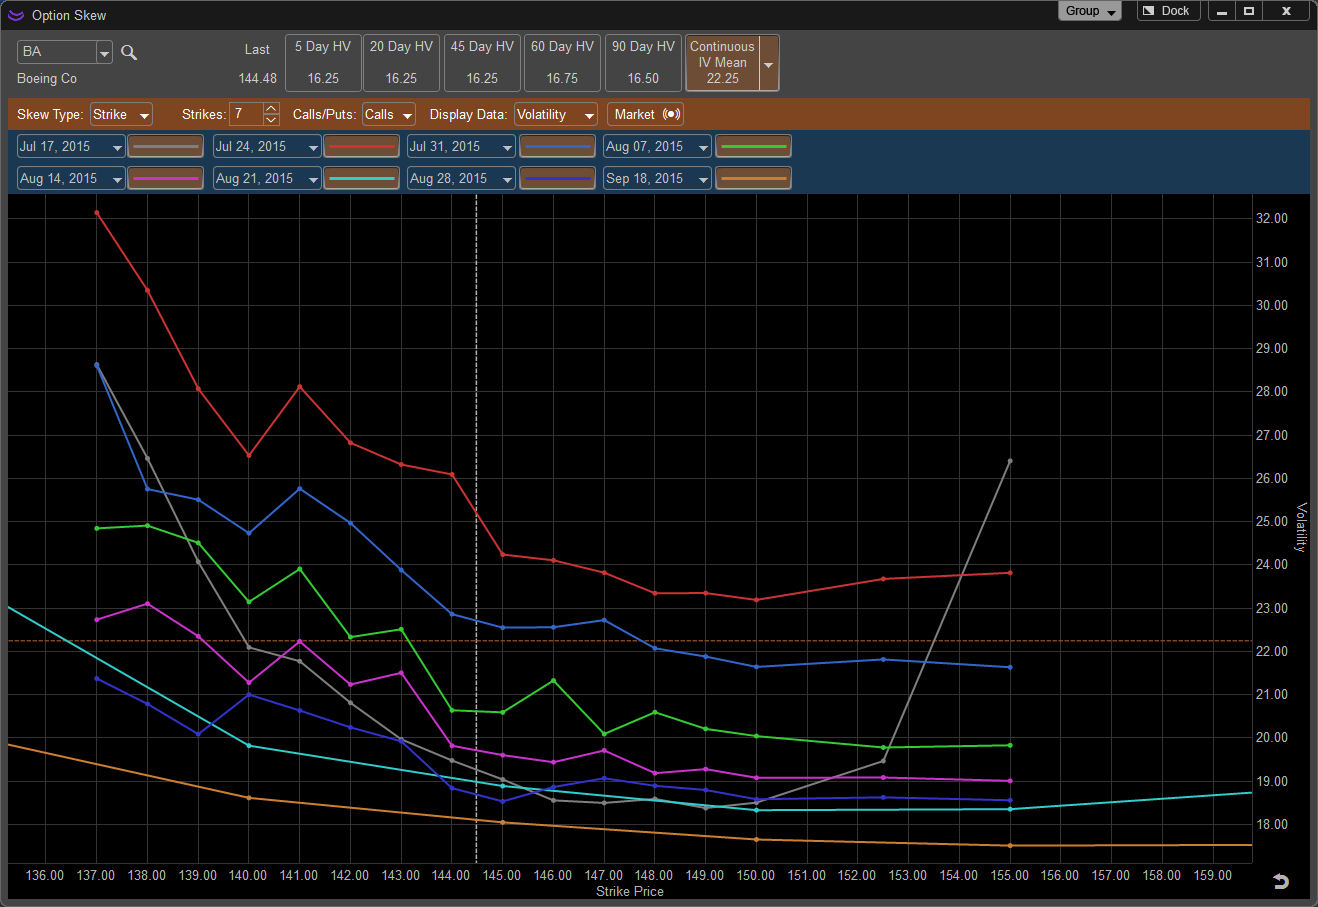Screen dimensions: 1318x907
Task: Open the Jul 17, 2015 expiration dropdown
Action: point(117,148)
